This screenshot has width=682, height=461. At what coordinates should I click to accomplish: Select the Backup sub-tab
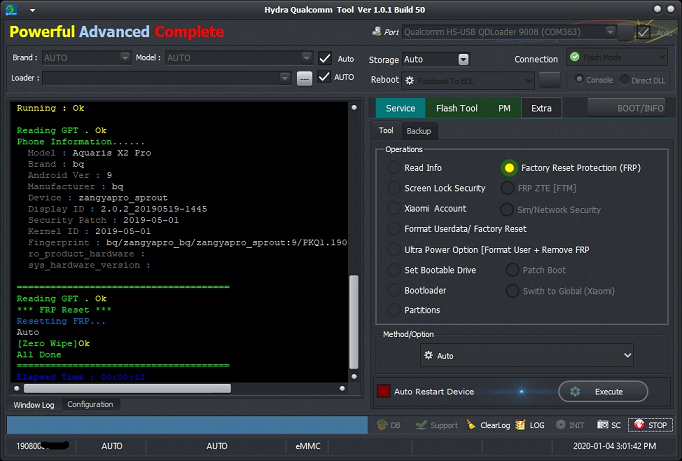point(418,131)
